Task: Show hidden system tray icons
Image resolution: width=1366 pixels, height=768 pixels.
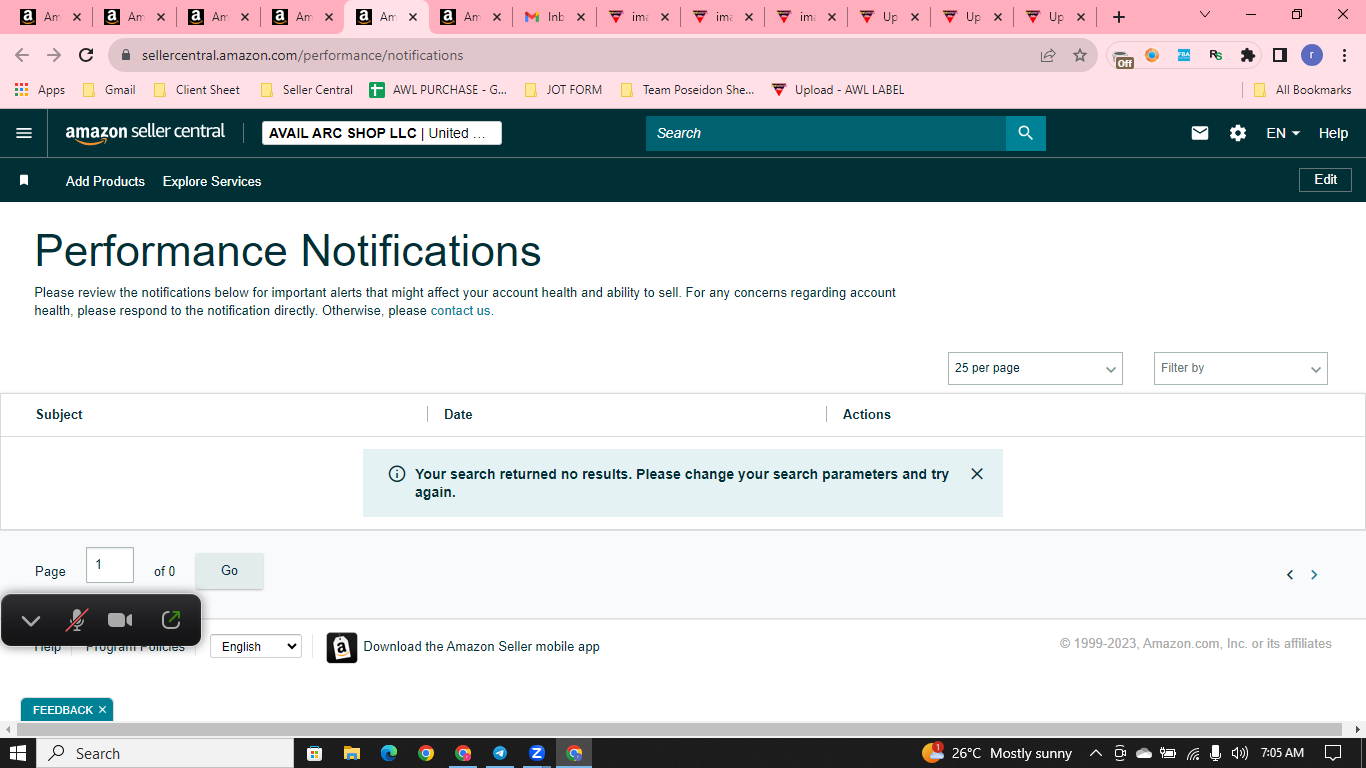Action: [x=1096, y=753]
